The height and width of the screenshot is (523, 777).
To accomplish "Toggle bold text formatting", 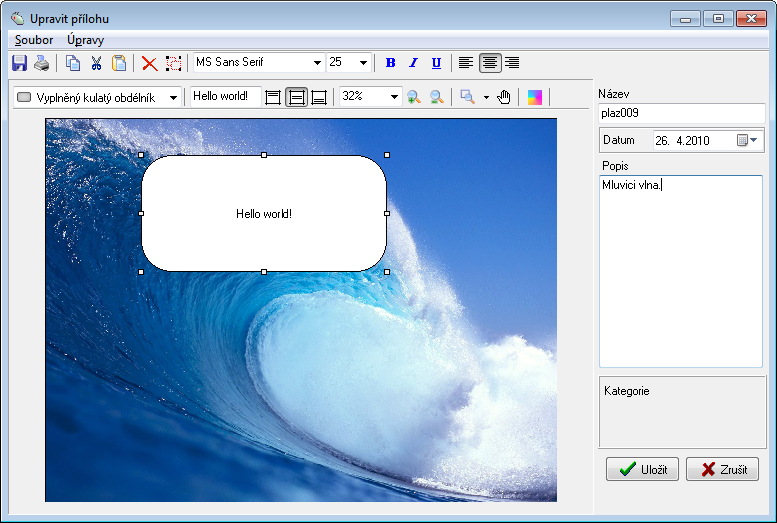I will tap(390, 63).
